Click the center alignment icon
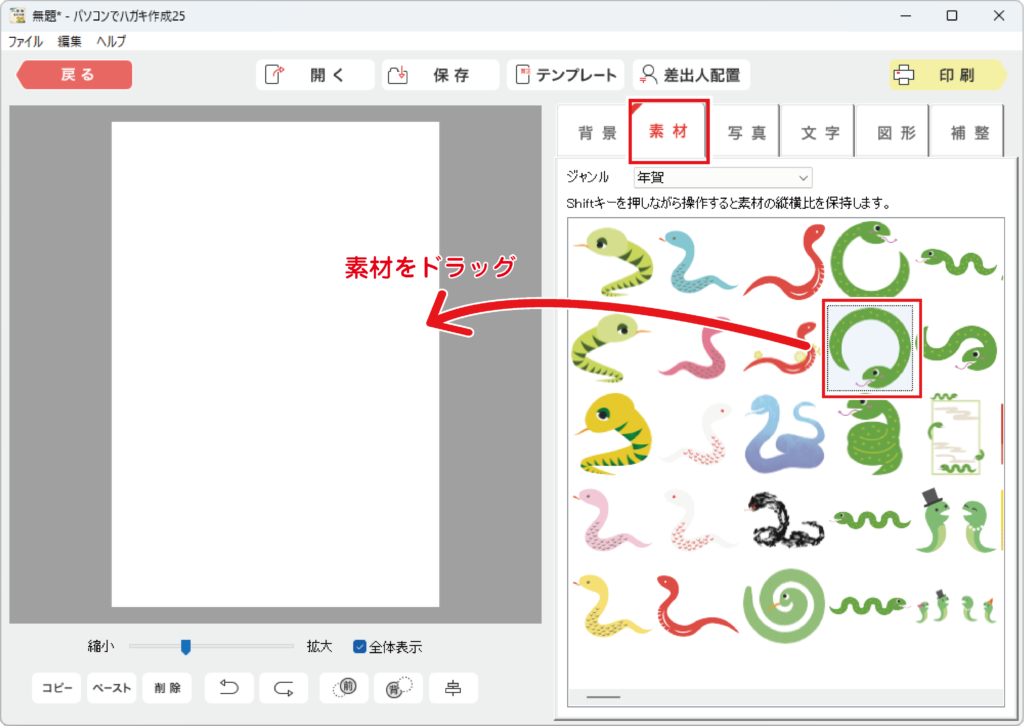Image resolution: width=1024 pixels, height=726 pixels. (453, 687)
